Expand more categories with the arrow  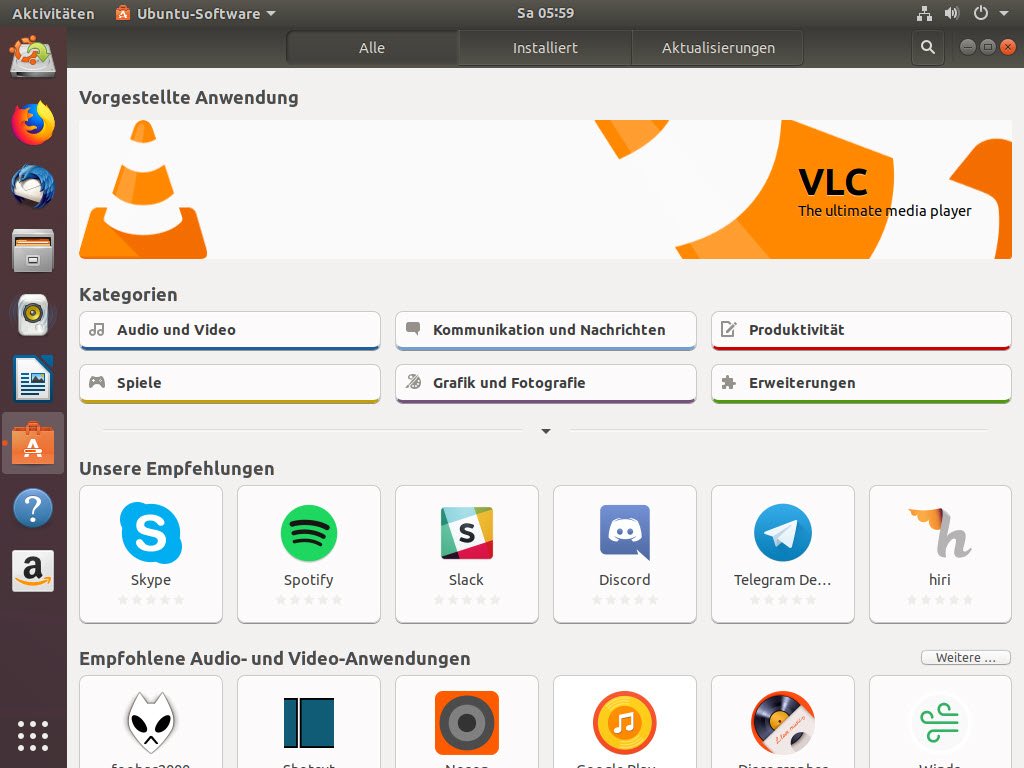tap(546, 431)
